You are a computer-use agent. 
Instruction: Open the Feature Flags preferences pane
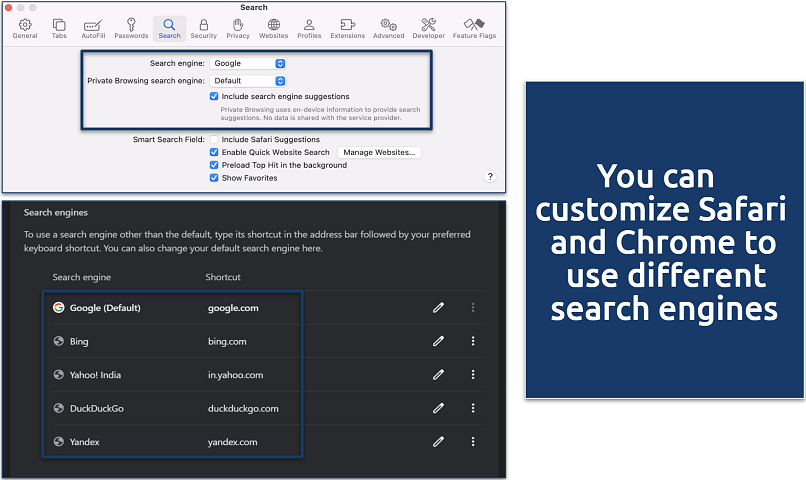coord(474,29)
